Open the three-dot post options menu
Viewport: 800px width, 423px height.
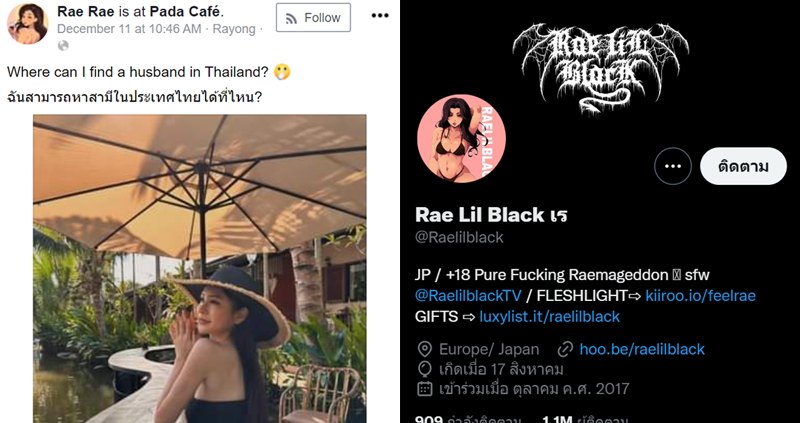coord(380,16)
